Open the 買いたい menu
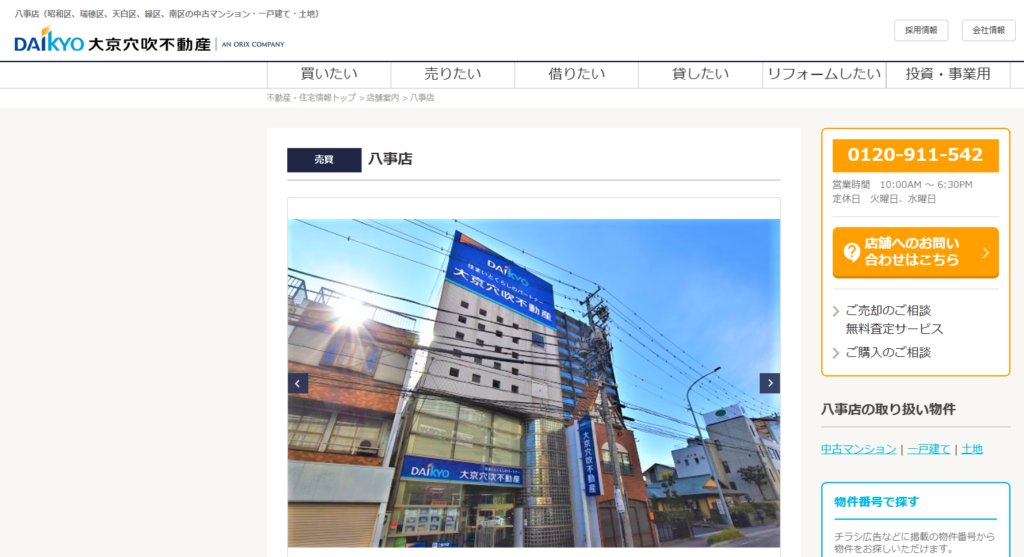 [329, 74]
